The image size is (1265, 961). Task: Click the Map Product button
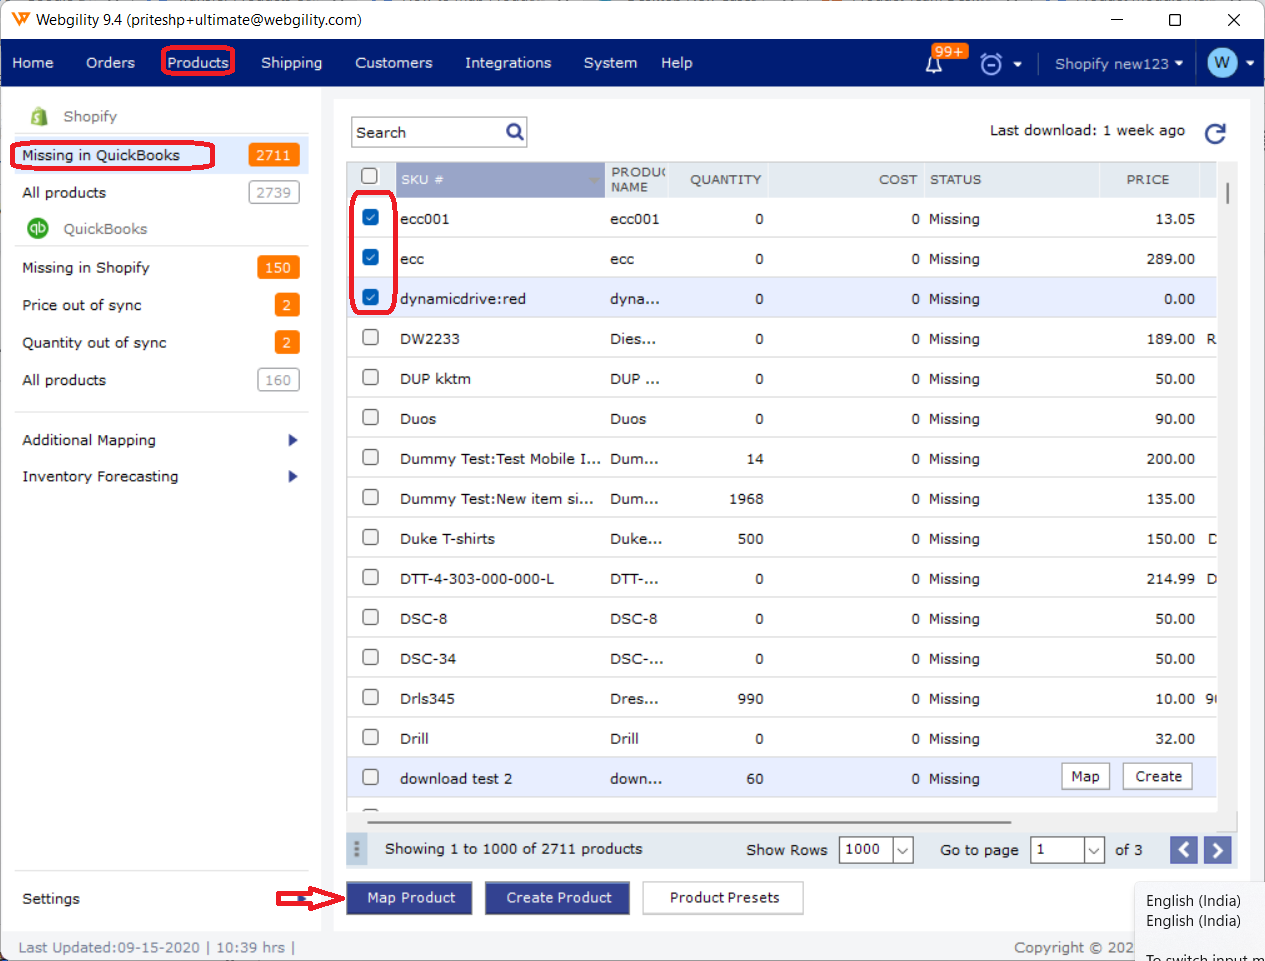411,898
